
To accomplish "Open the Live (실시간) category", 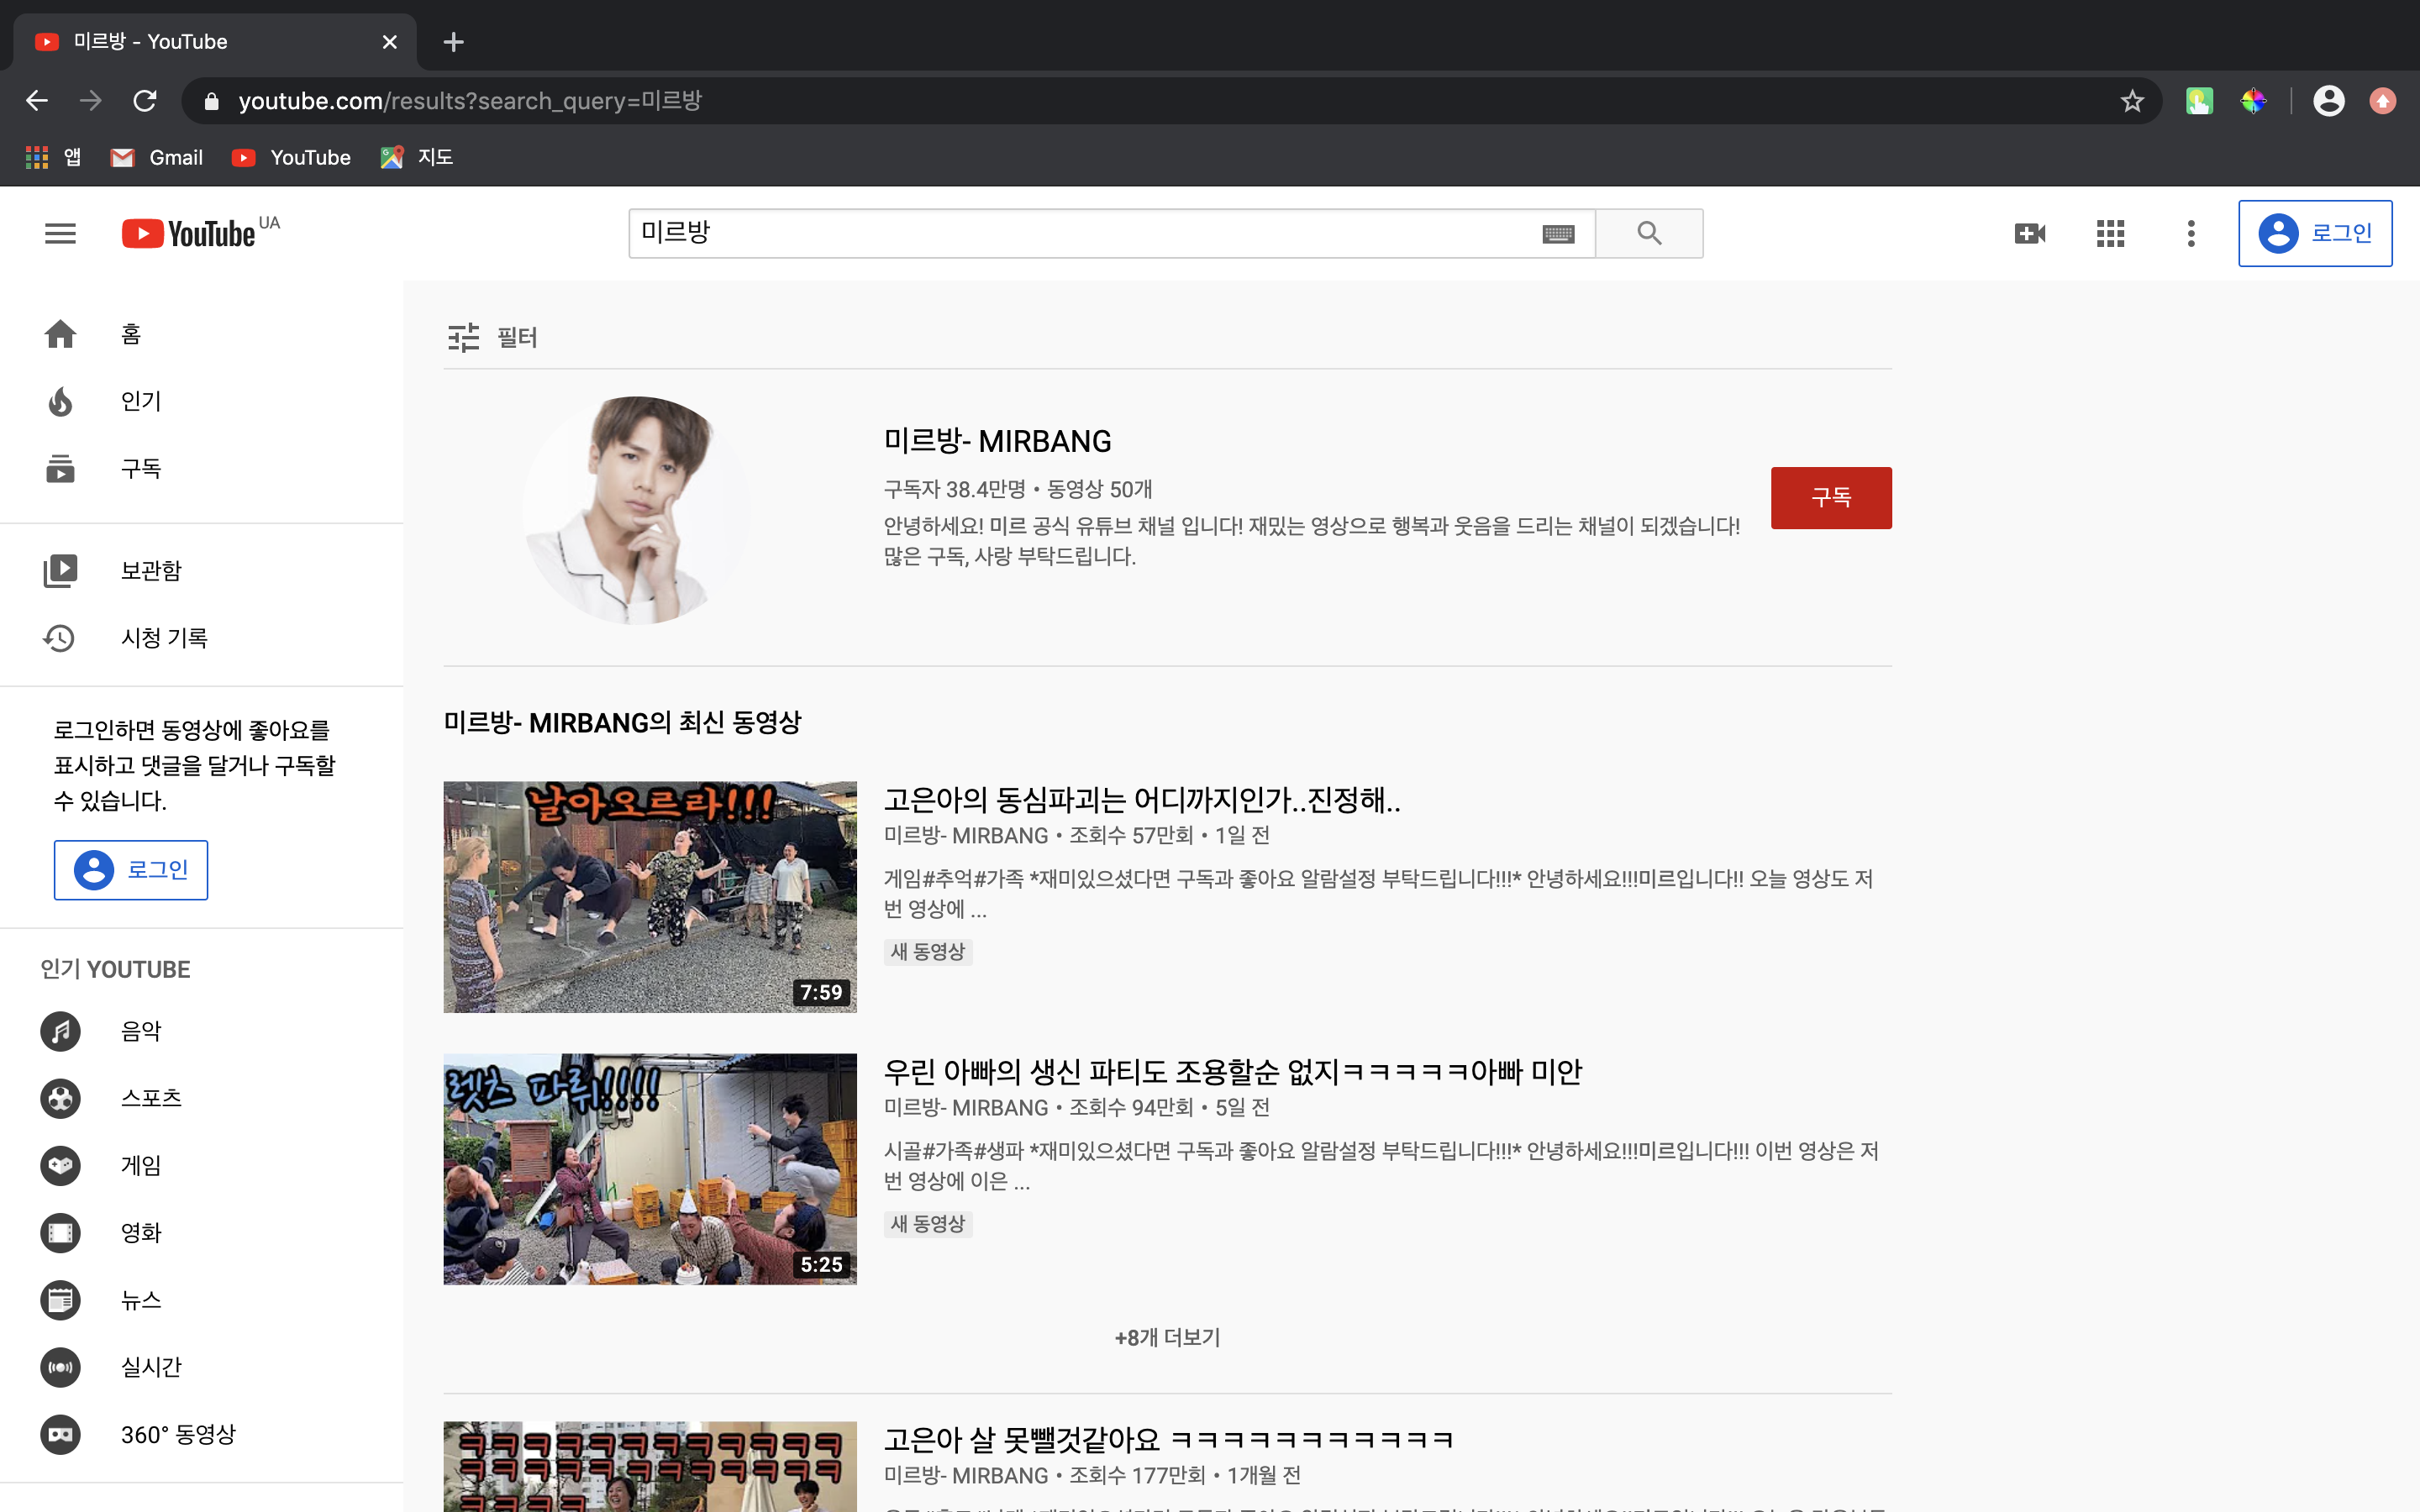I will (x=150, y=1367).
